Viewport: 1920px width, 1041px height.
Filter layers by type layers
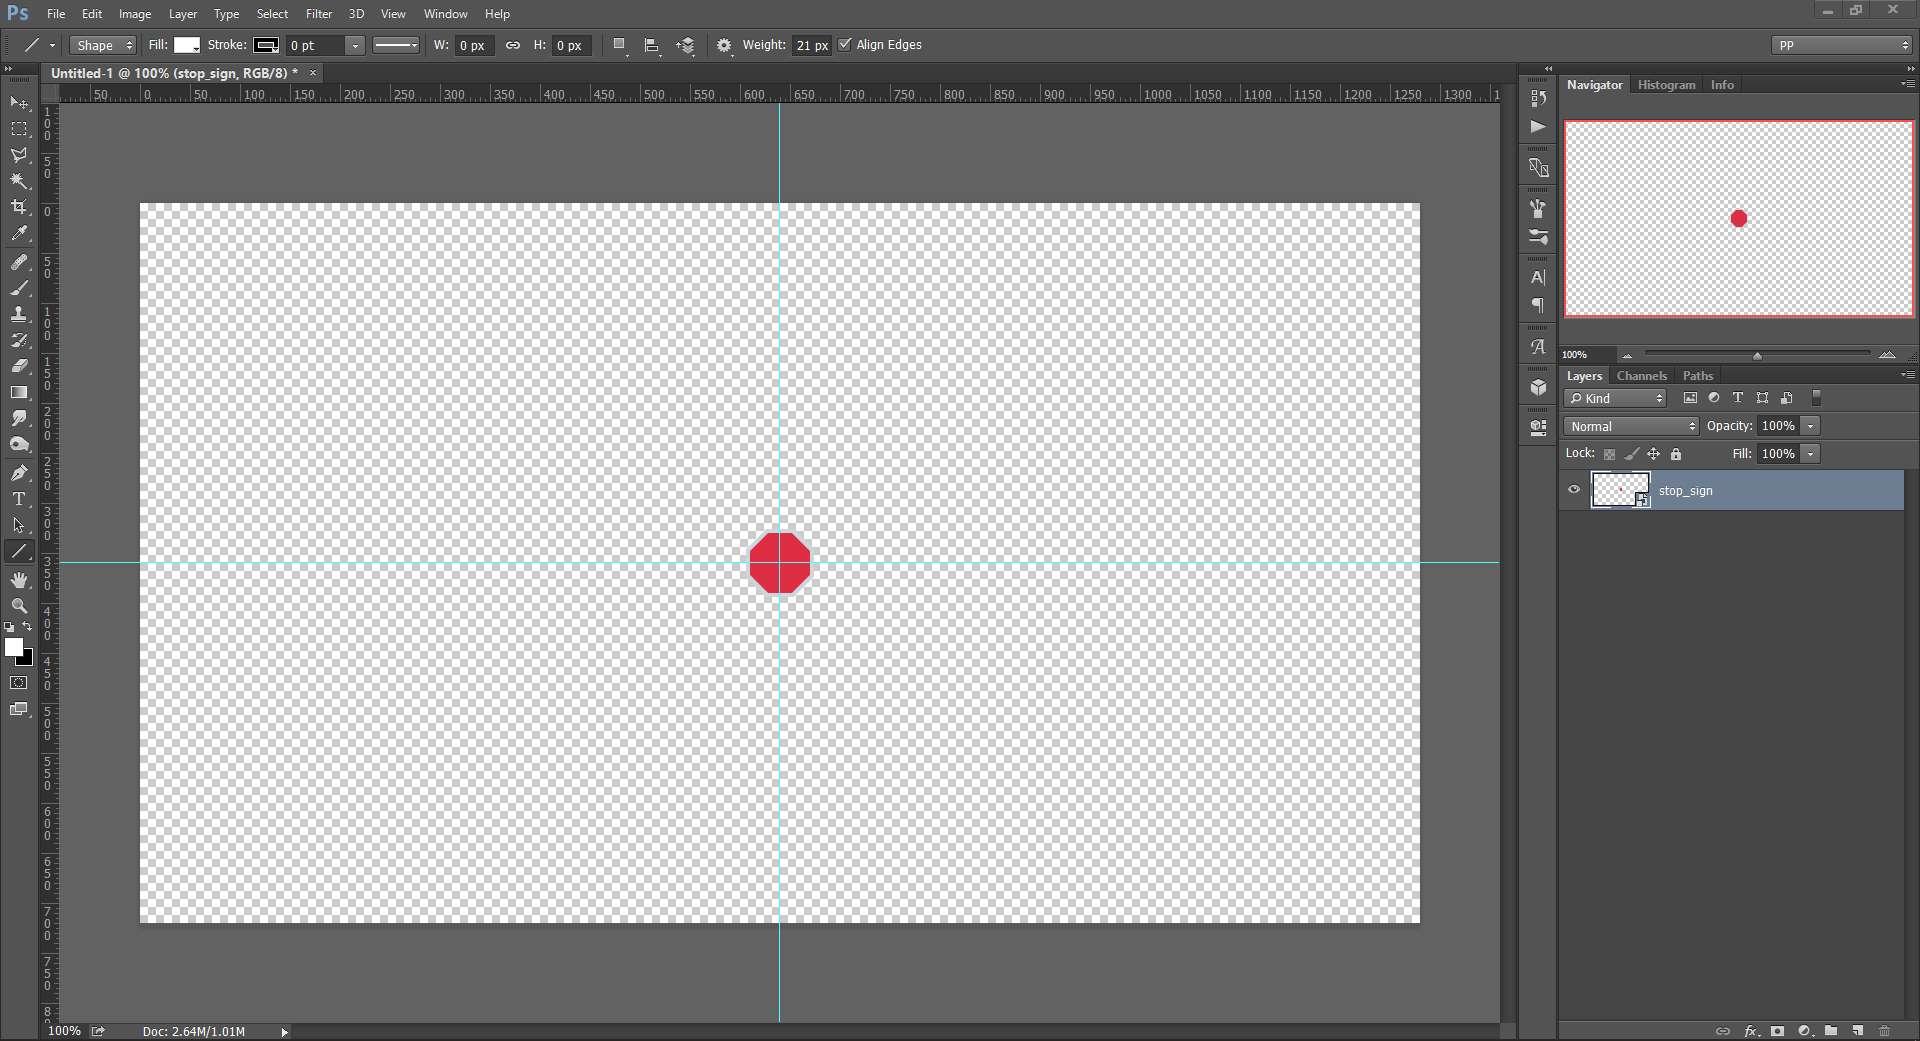[1738, 398]
